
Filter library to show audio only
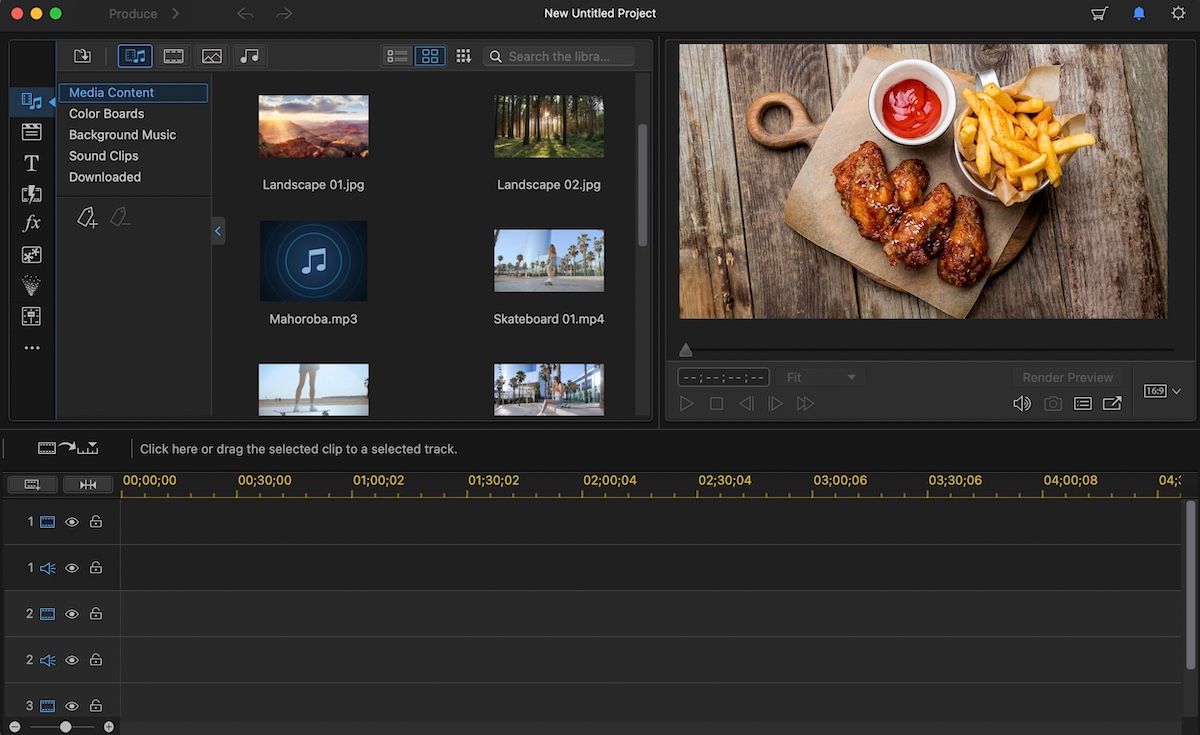click(x=250, y=56)
